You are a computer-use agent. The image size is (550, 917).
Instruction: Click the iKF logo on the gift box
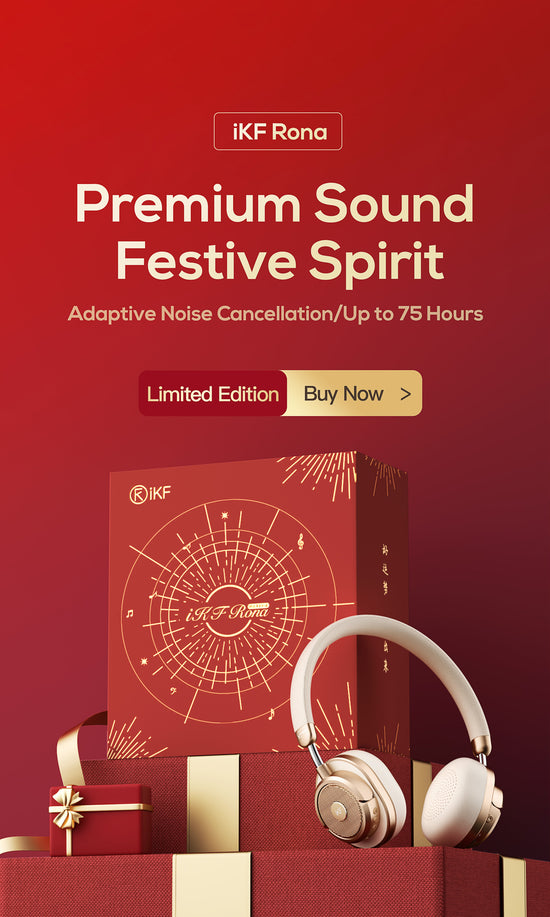[x=150, y=494]
